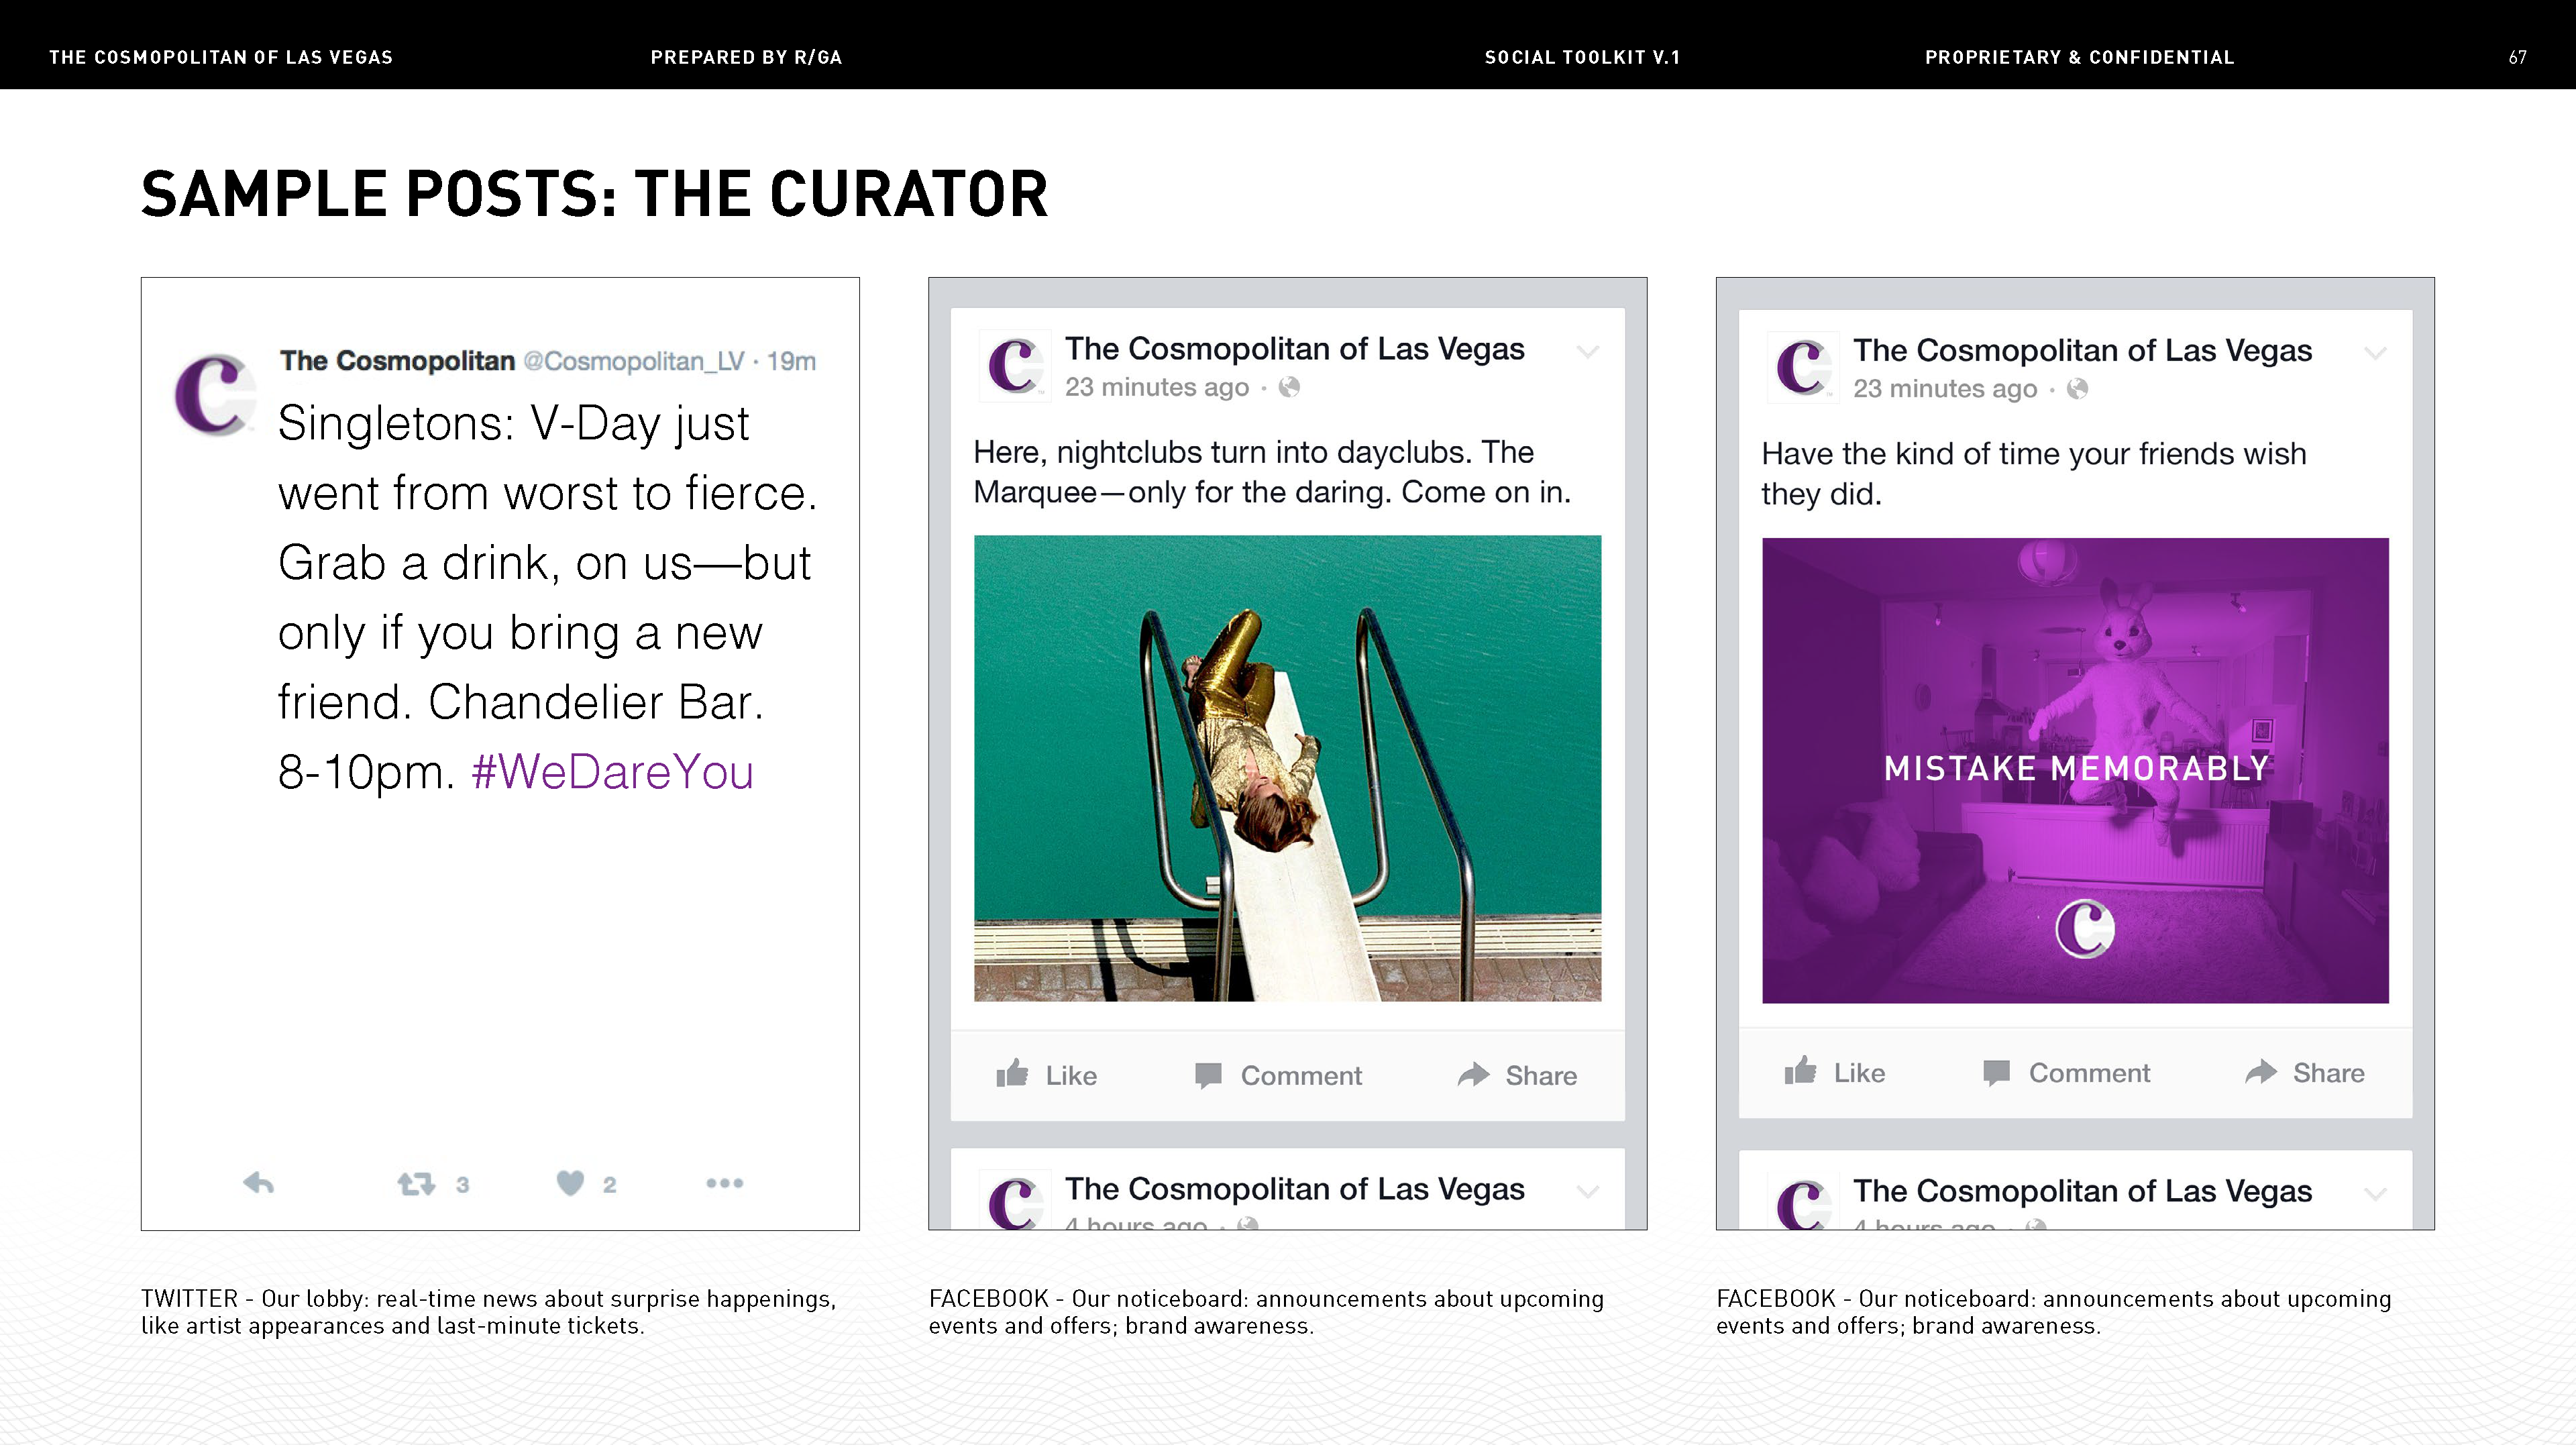Click the globe privacy icon on middle post
Viewport: 2576px width, 1449px height.
pyautogui.click(x=1289, y=387)
